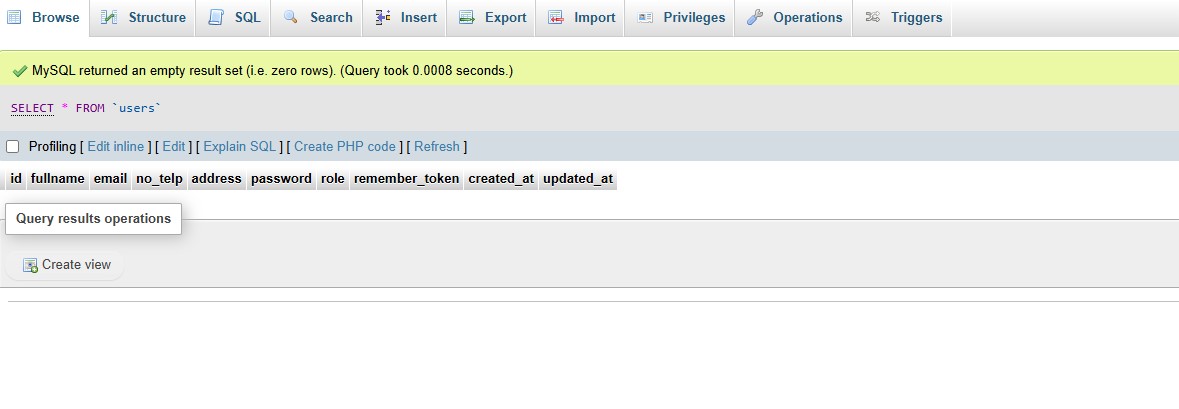Click the SQL tab icon
This screenshot has height=409, width=1179.
[216, 17]
